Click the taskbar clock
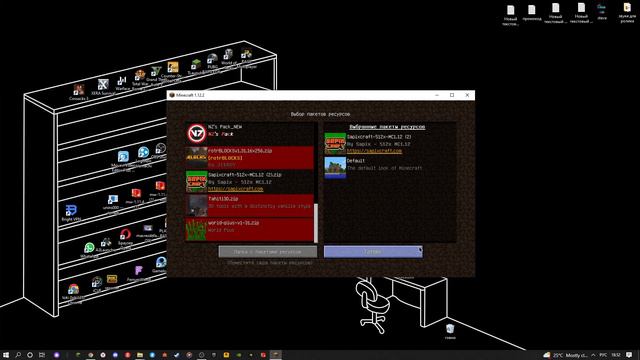 pyautogui.click(x=616, y=355)
